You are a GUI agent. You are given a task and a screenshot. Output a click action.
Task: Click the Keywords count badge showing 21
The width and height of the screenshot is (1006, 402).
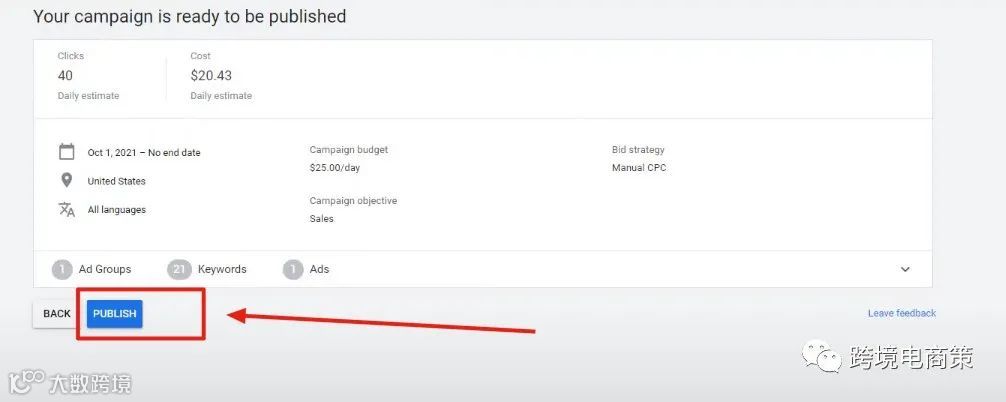click(180, 269)
